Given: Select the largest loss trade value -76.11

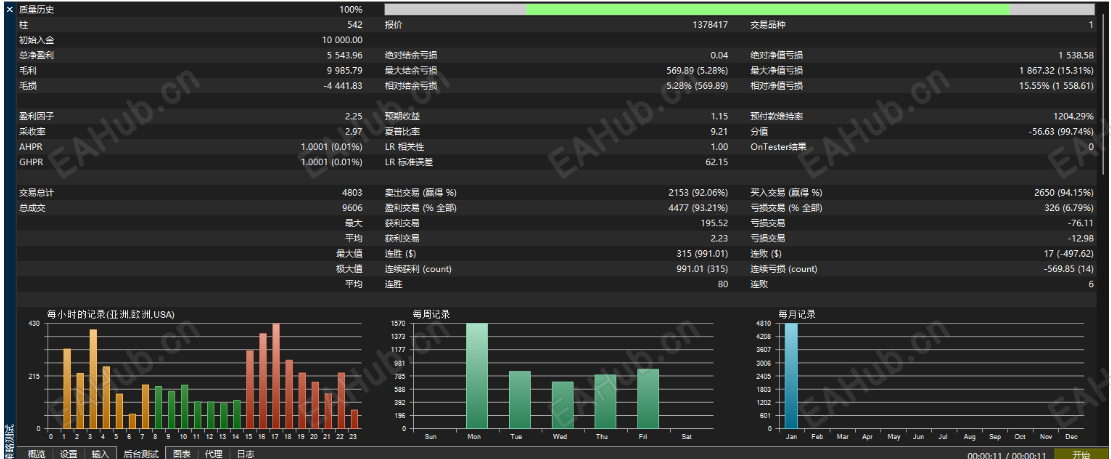Looking at the screenshot, I should (x=1080, y=223).
